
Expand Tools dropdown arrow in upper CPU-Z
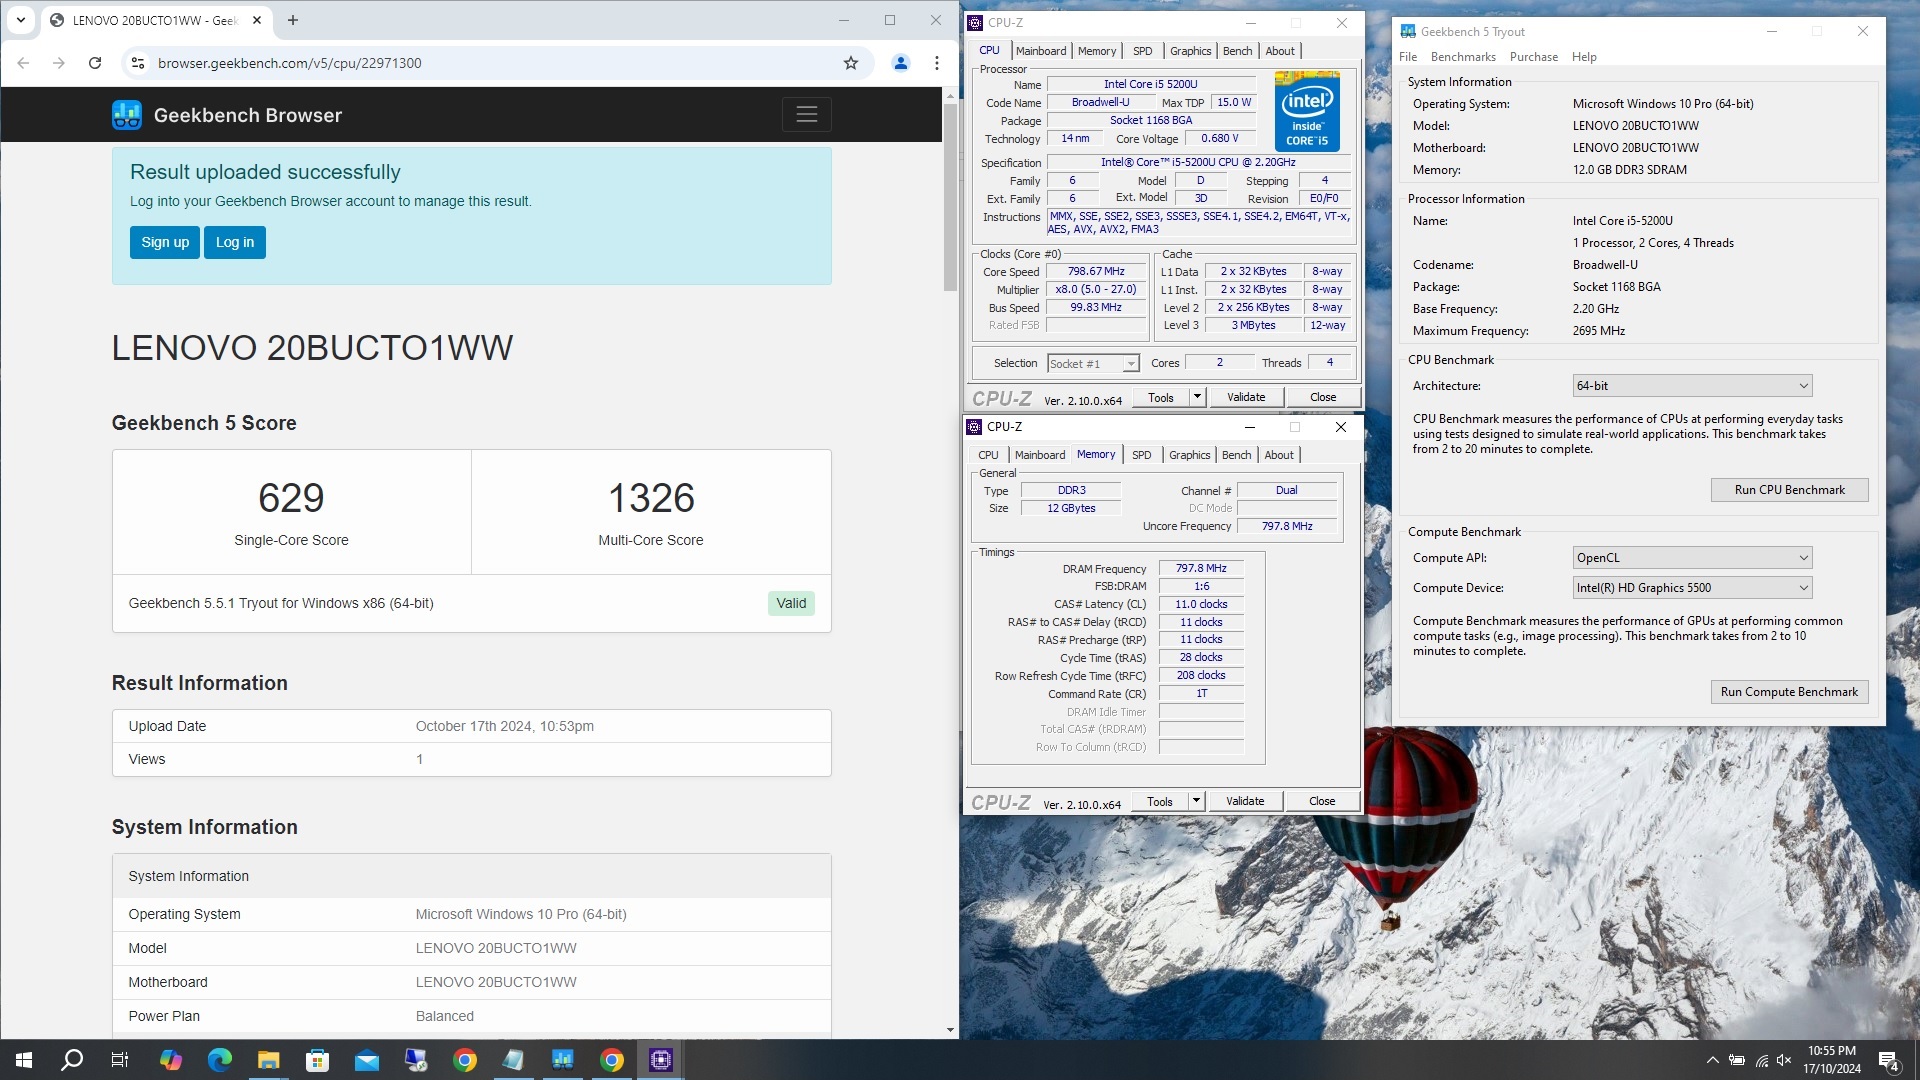1197,397
